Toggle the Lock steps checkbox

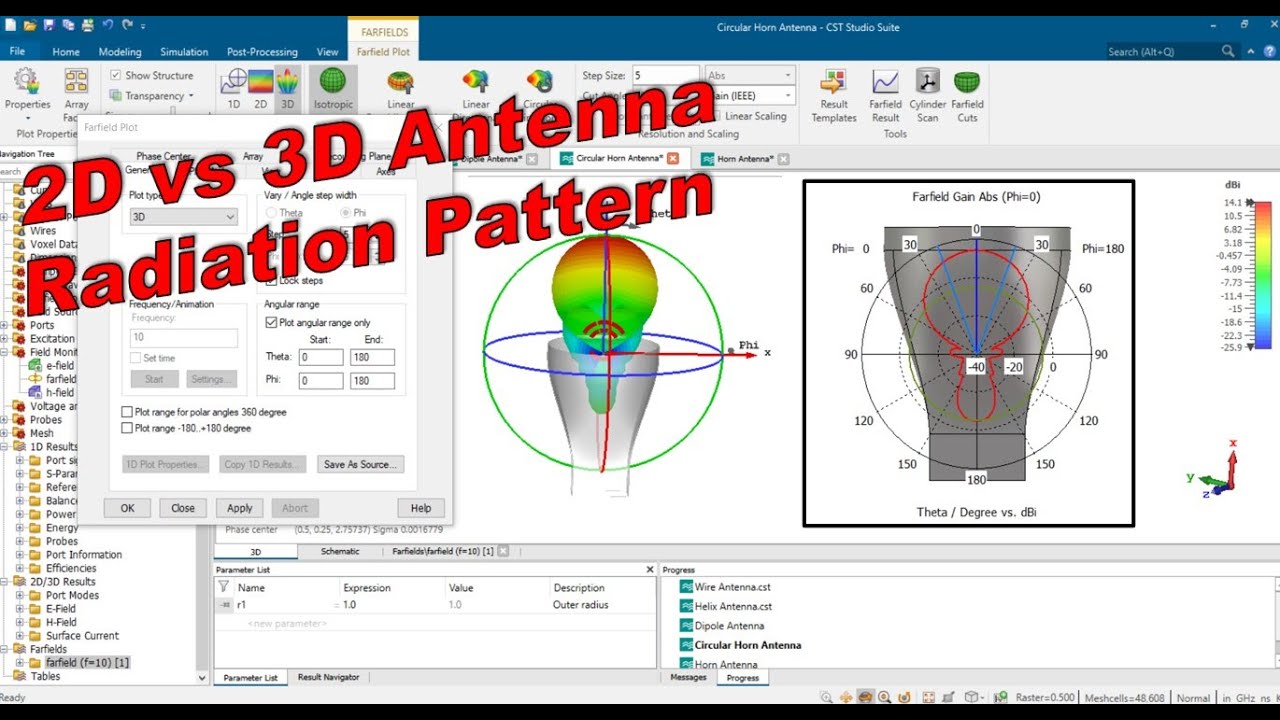271,281
